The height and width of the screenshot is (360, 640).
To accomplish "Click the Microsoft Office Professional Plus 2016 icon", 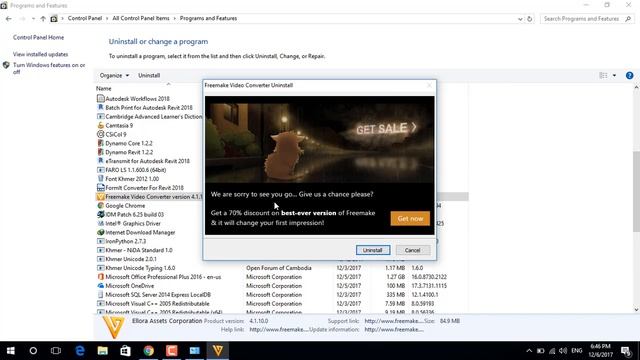I will pyautogui.click(x=100, y=277).
